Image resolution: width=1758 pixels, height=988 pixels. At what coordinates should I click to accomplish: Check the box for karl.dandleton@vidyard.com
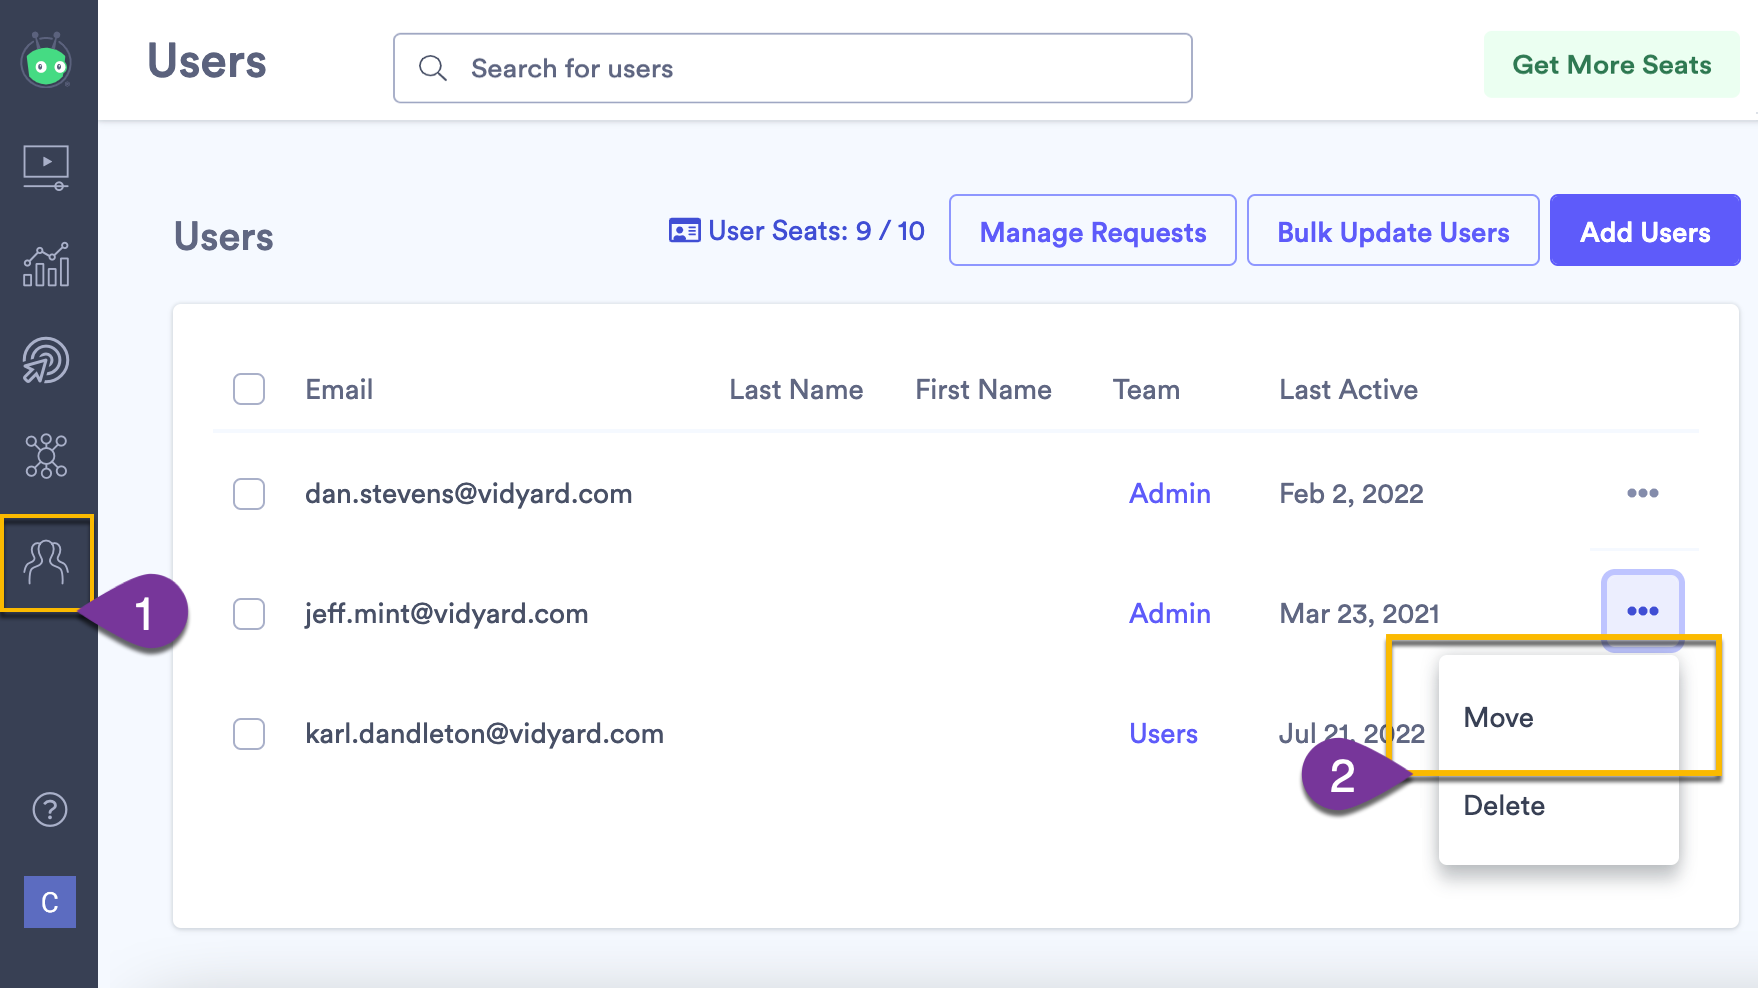tap(249, 734)
